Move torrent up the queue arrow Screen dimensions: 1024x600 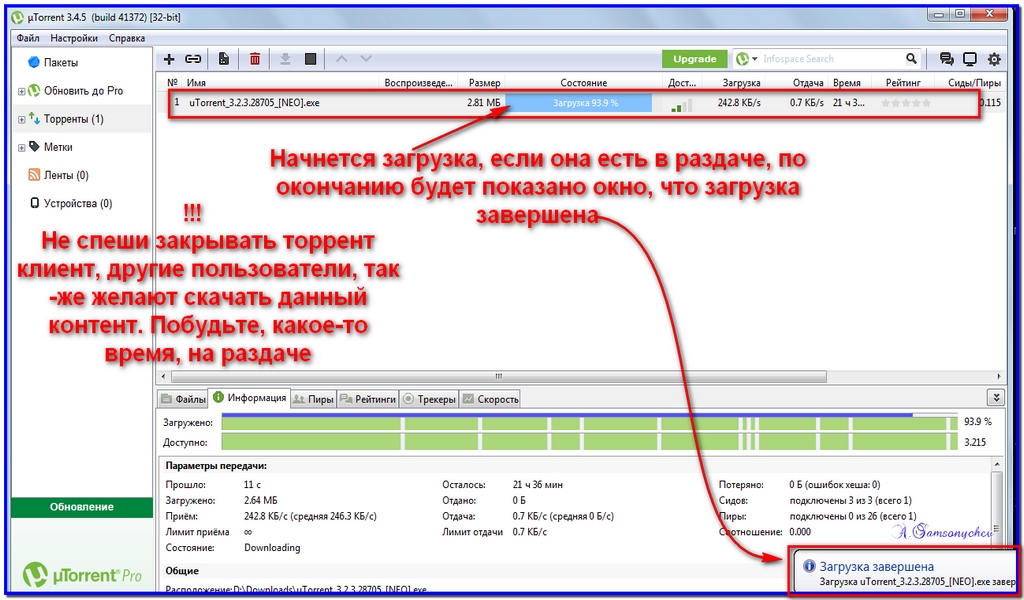point(341,59)
